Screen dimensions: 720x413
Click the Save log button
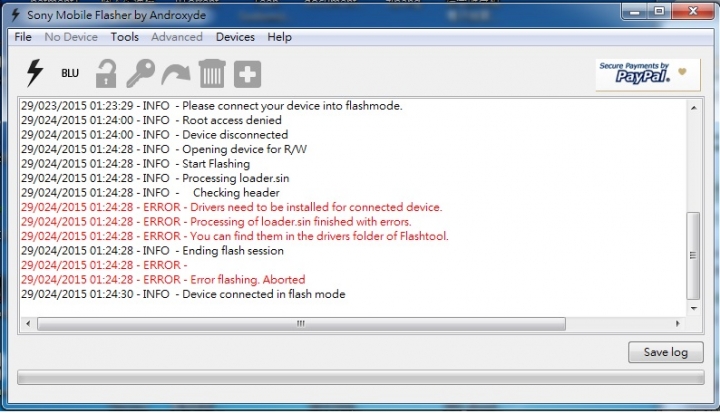pos(665,352)
